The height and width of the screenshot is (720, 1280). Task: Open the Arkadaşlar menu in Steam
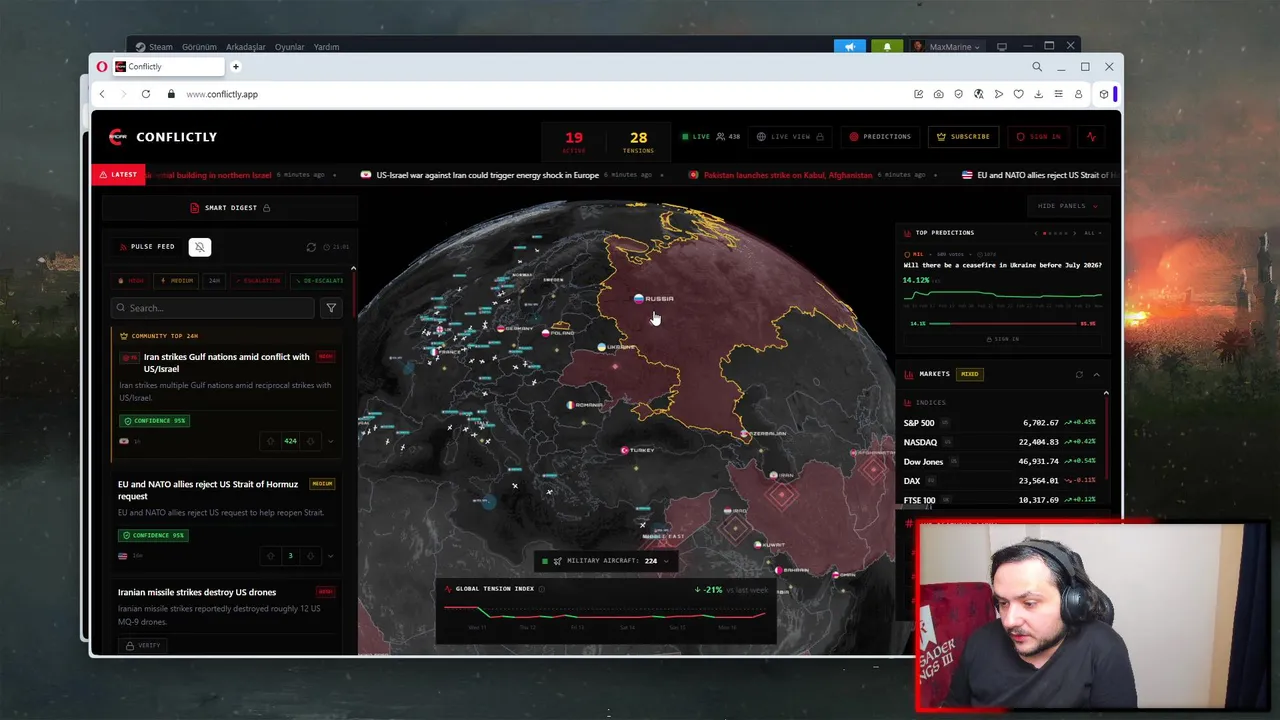[246, 47]
